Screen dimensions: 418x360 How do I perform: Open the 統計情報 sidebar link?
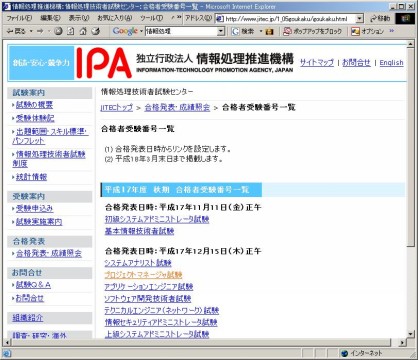click(31, 177)
